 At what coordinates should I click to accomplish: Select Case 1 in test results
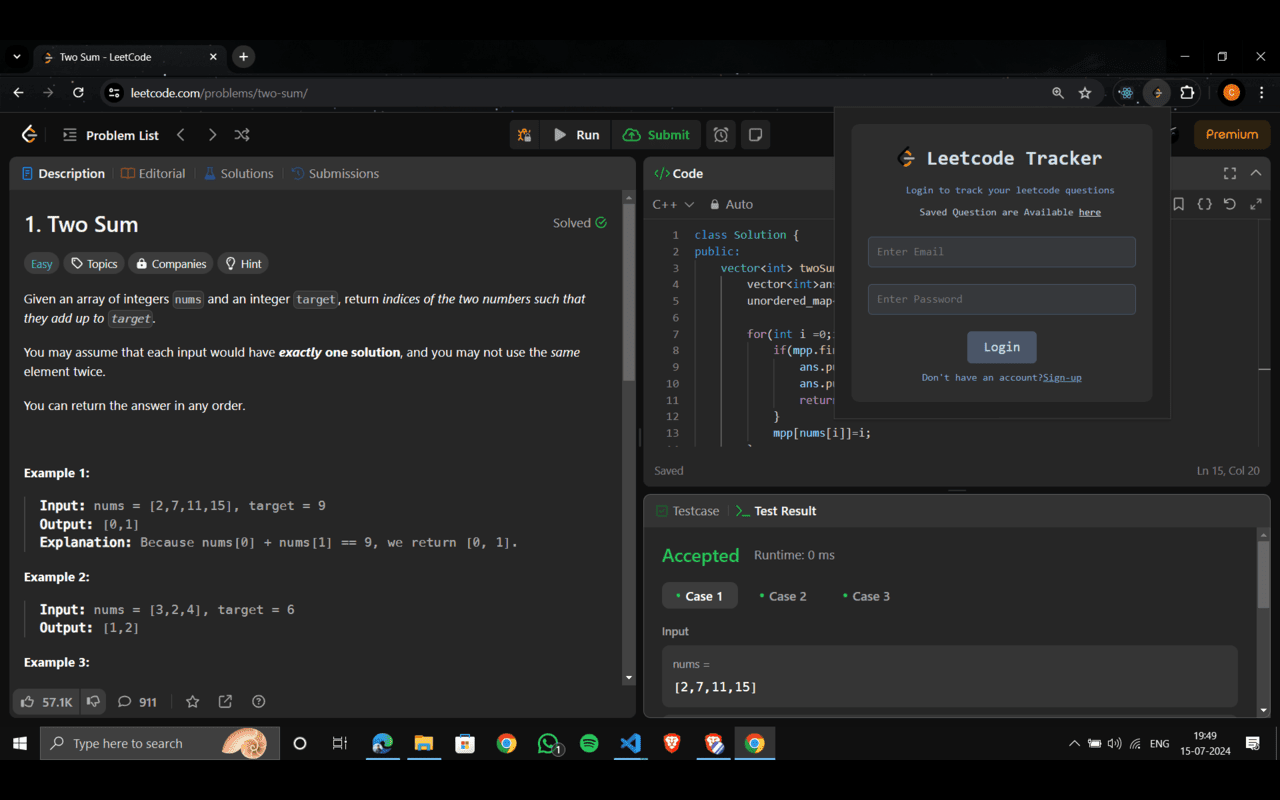pos(699,596)
